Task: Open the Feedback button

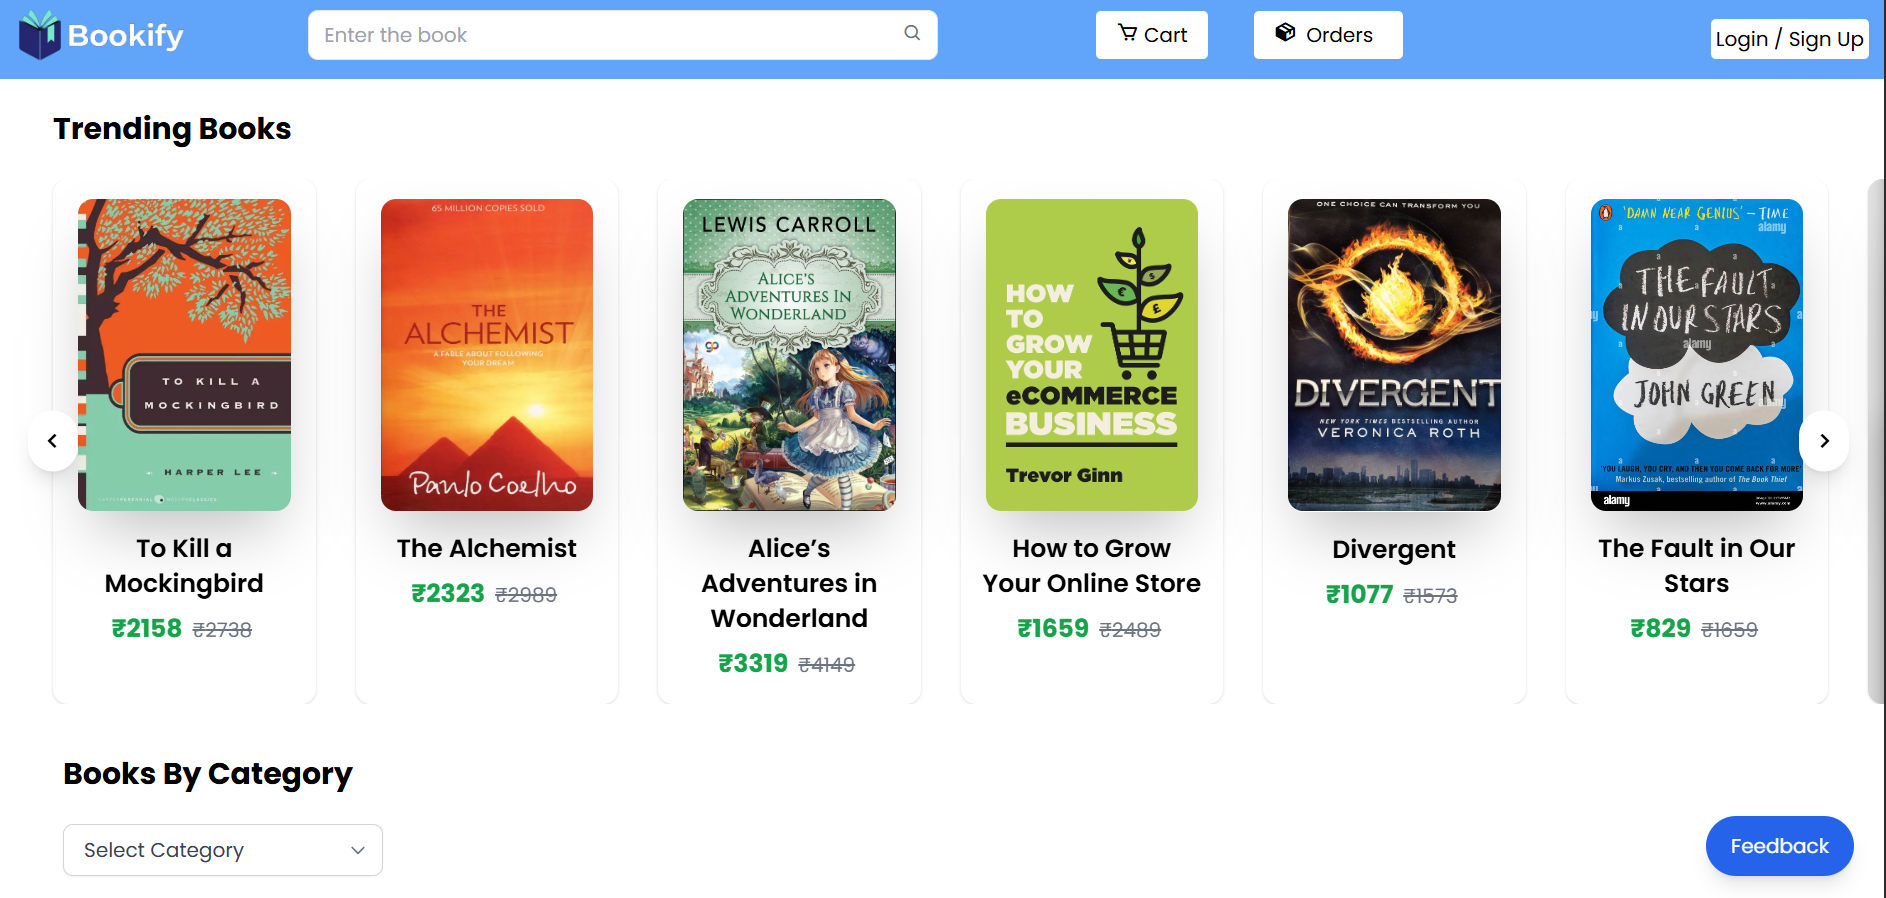Action: pyautogui.click(x=1780, y=846)
